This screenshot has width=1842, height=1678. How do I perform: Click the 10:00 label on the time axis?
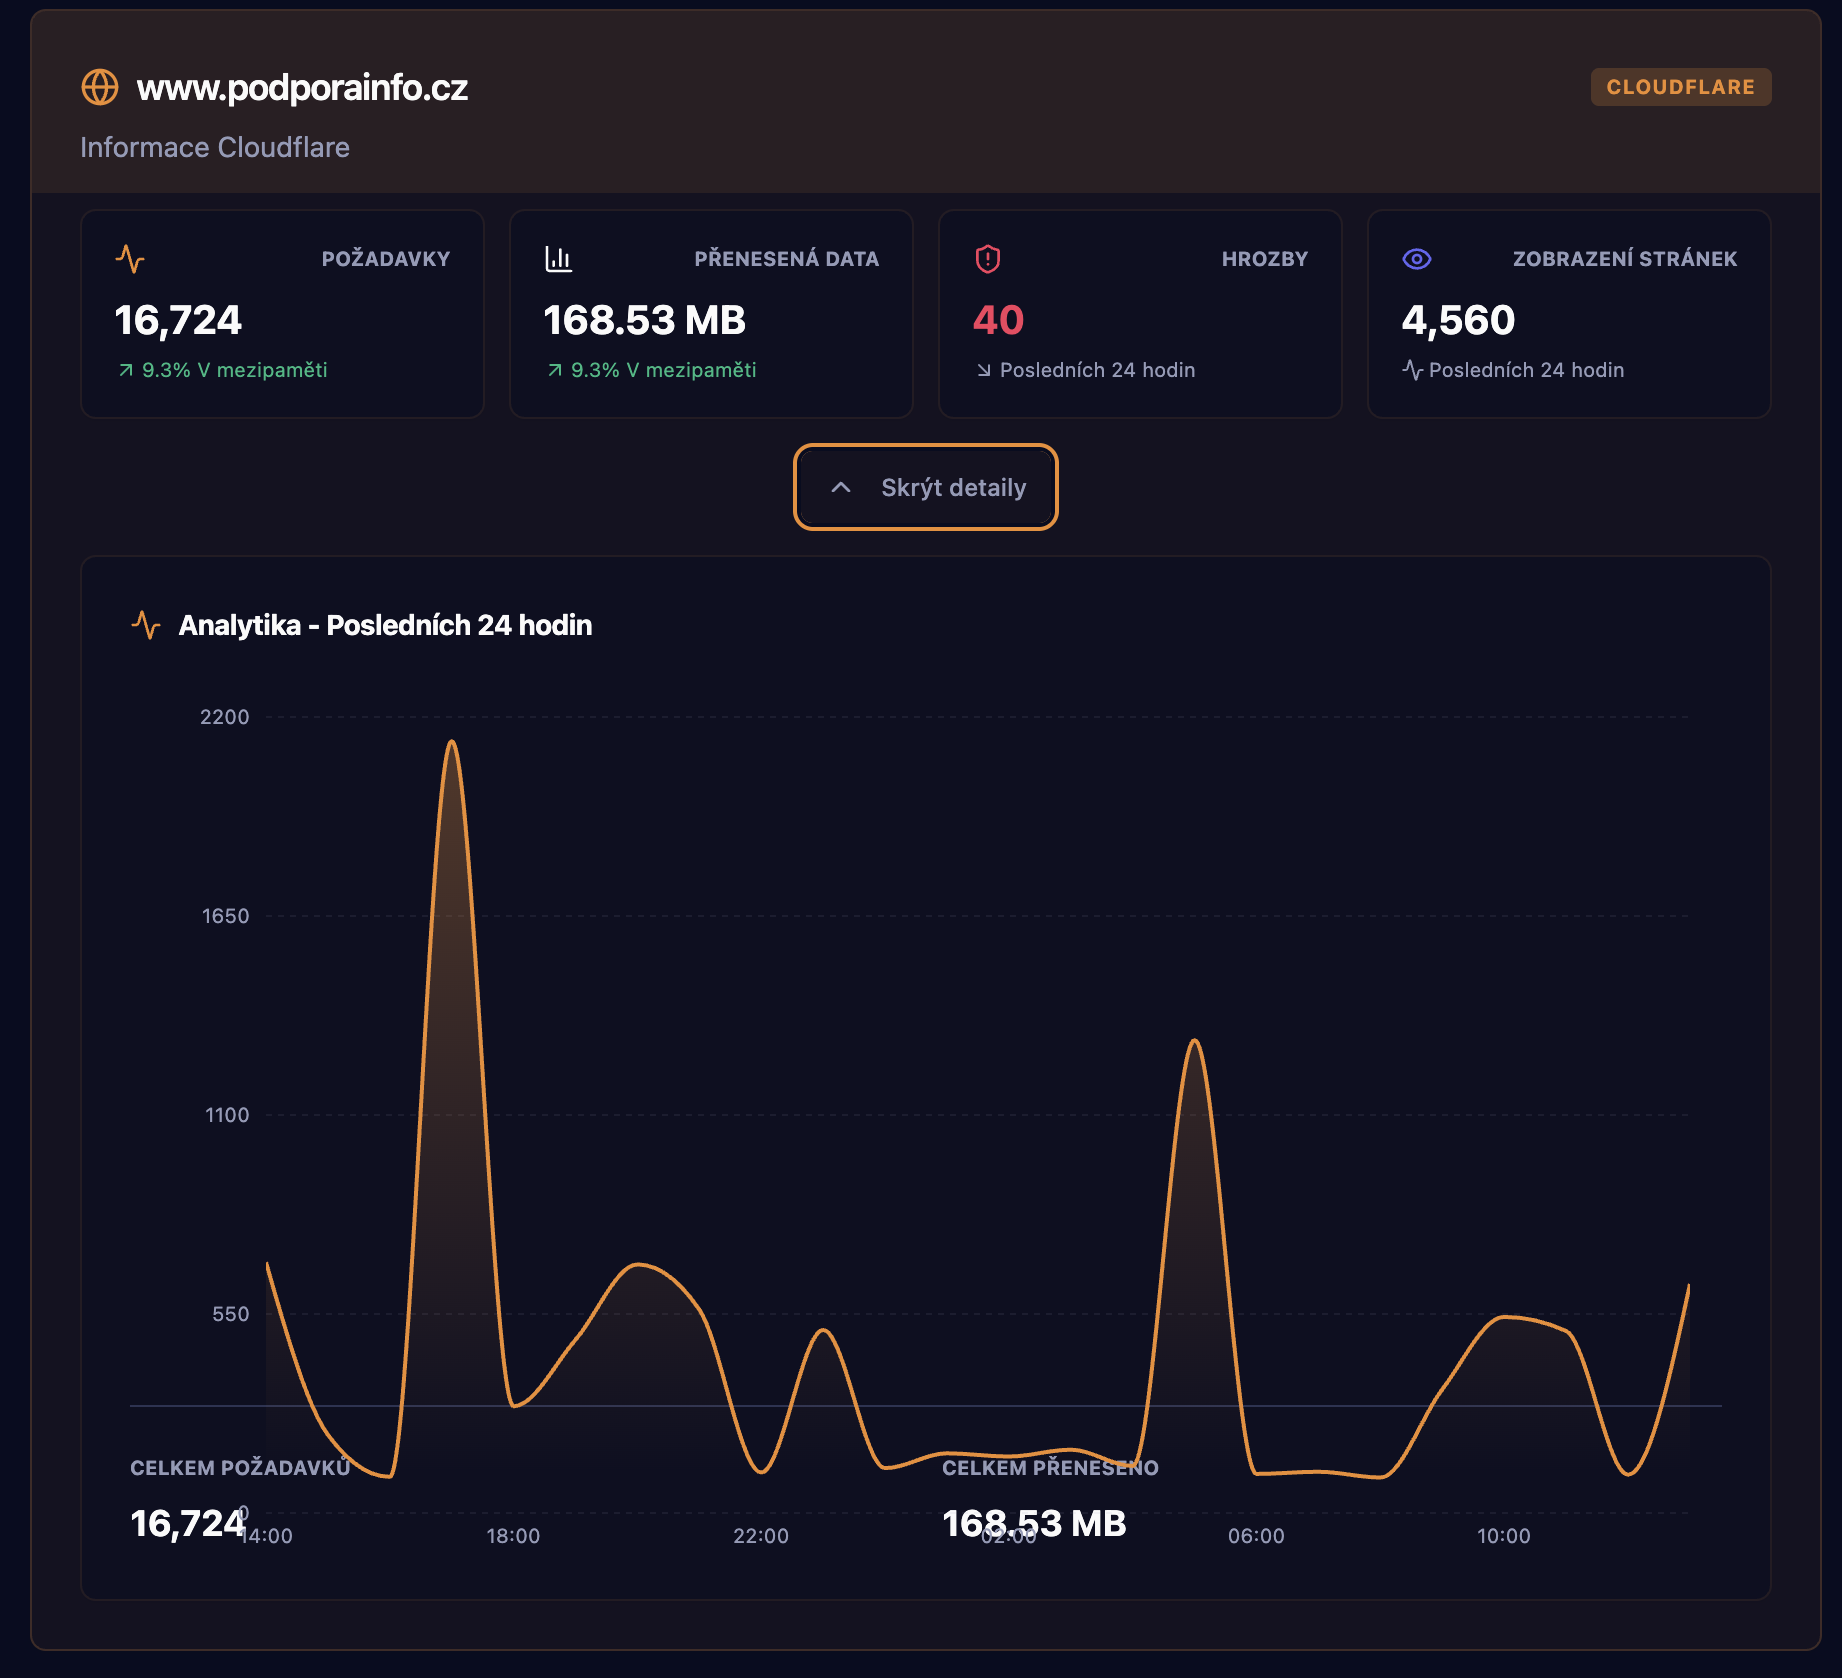[x=1503, y=1536]
